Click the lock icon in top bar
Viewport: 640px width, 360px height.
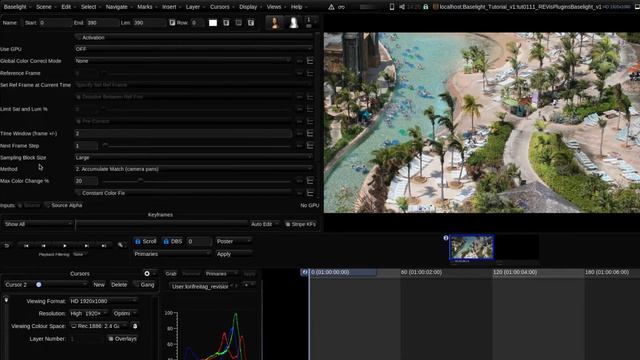[x=425, y=7]
